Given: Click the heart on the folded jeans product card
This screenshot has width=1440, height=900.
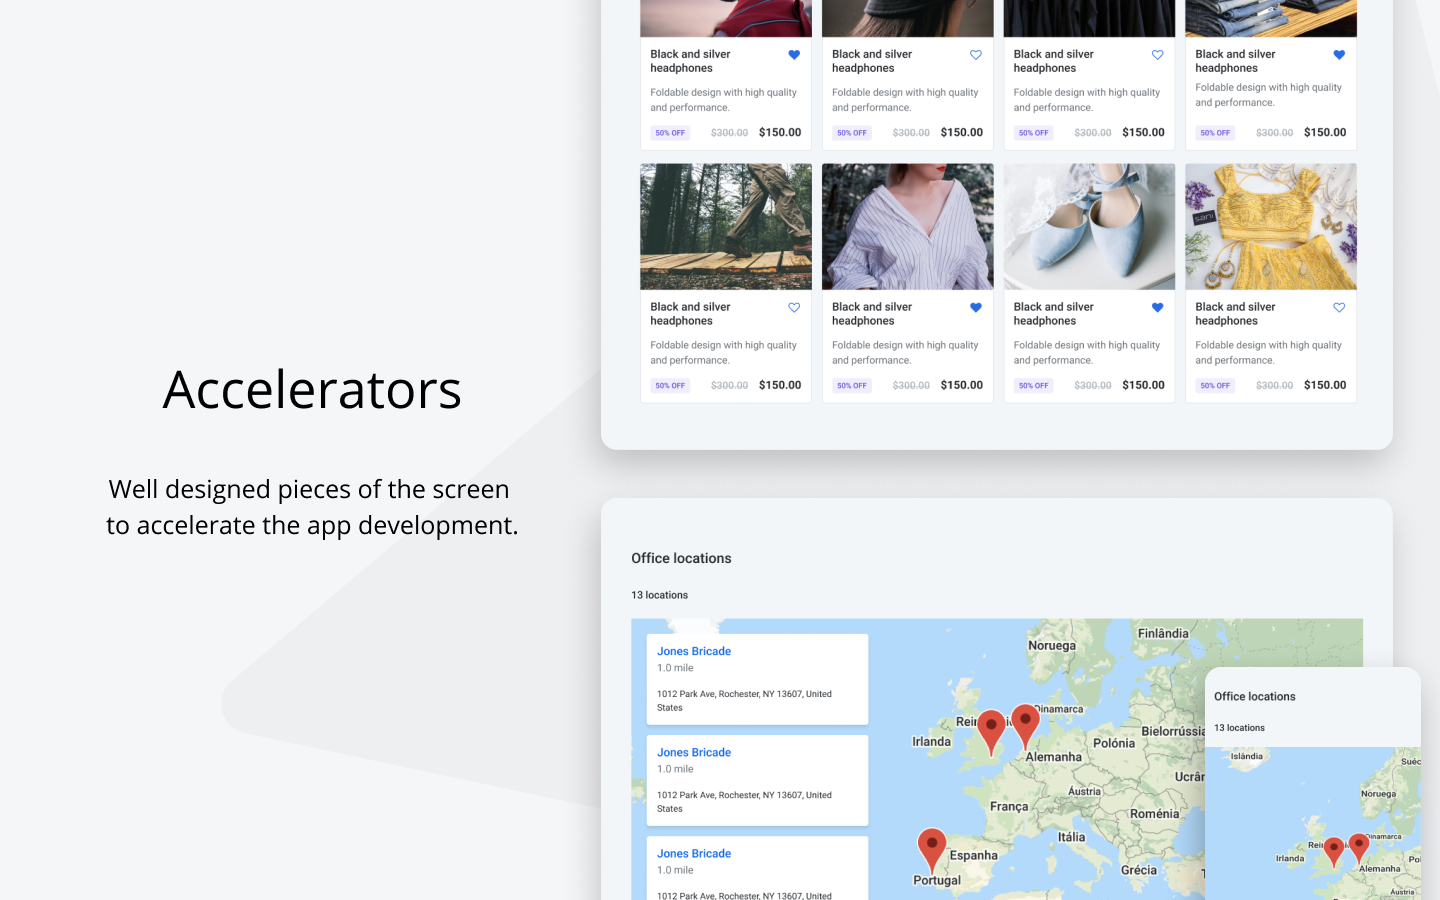Looking at the screenshot, I should point(1339,55).
